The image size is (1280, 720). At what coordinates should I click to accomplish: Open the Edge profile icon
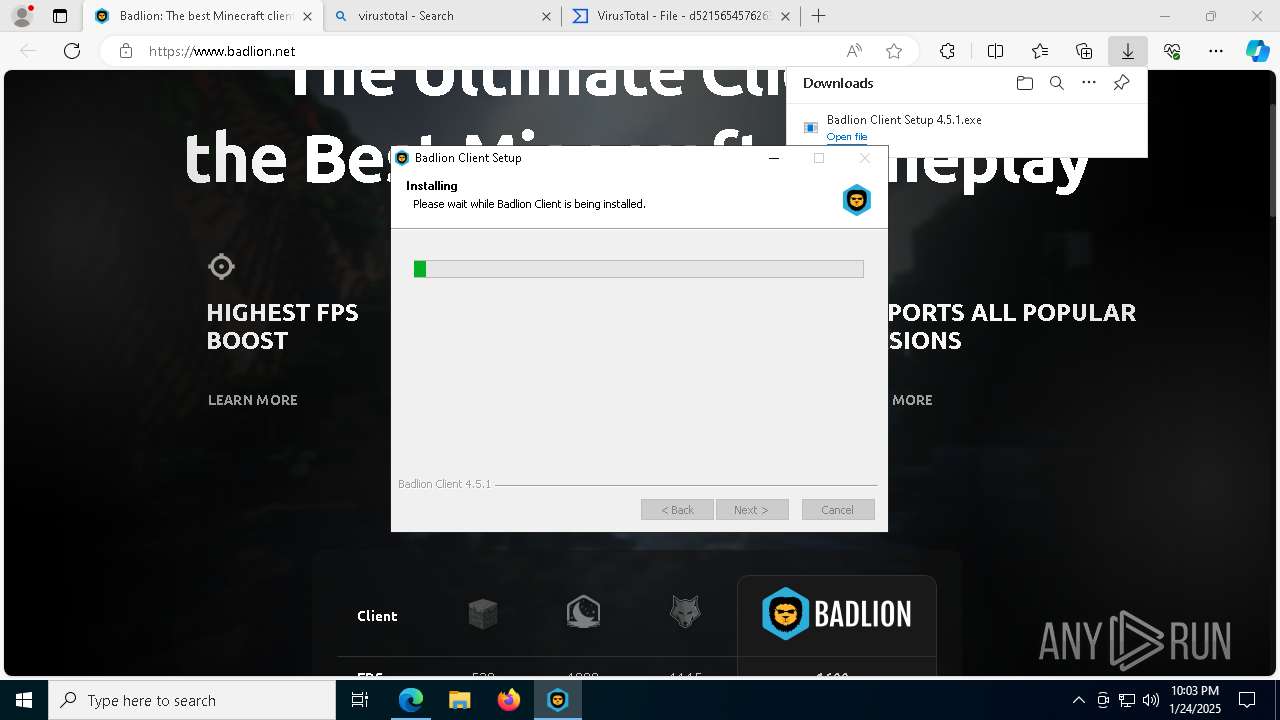tap(22, 16)
